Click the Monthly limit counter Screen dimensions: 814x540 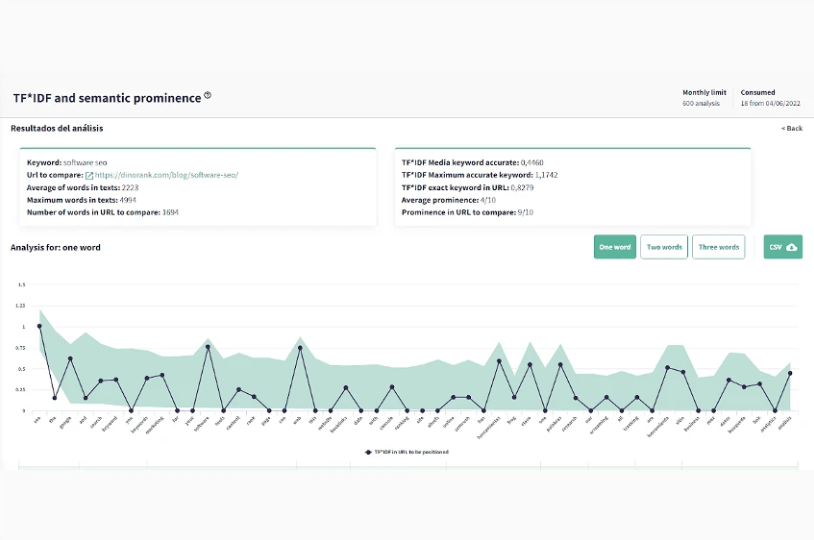coord(702,98)
